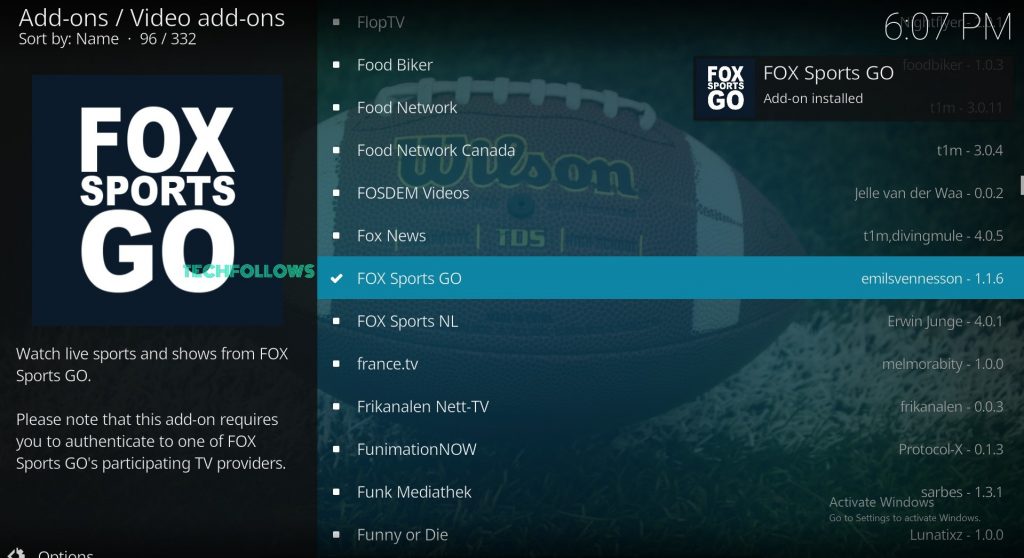This screenshot has width=1024, height=558.
Task: Click the bullet beside Funny or Die
Action: tap(336, 534)
